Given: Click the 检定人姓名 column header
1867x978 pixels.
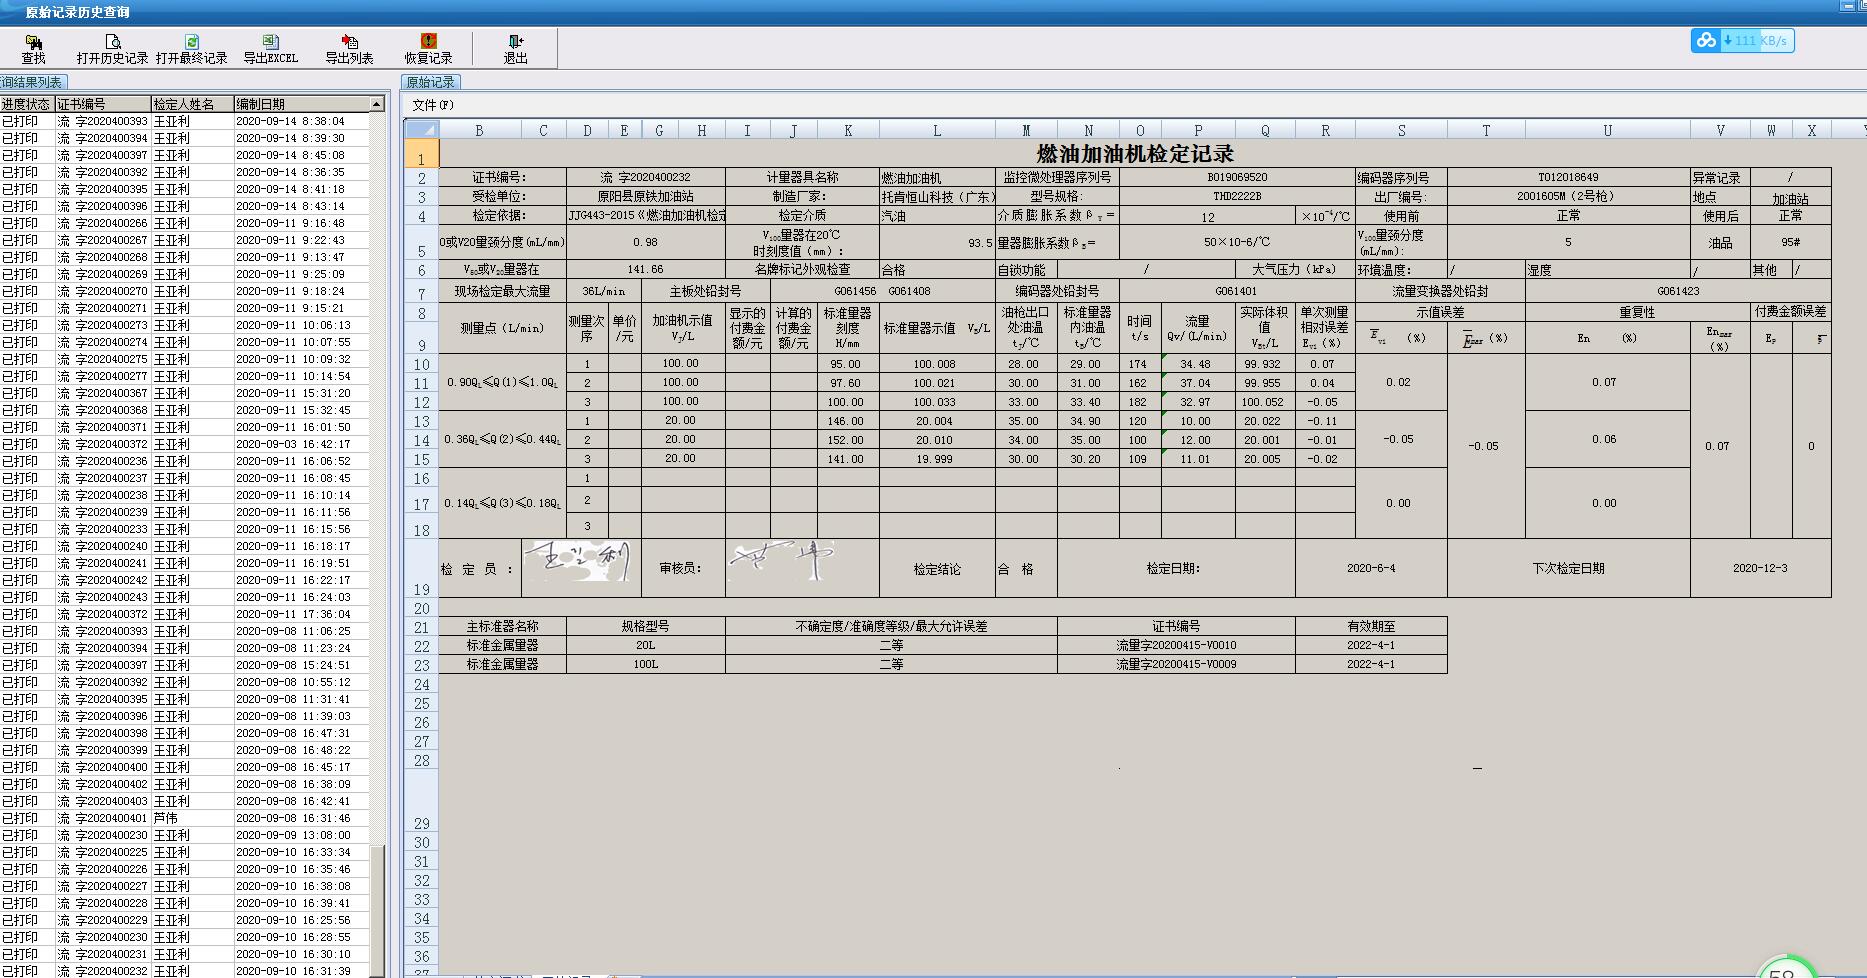Looking at the screenshot, I should (191, 104).
